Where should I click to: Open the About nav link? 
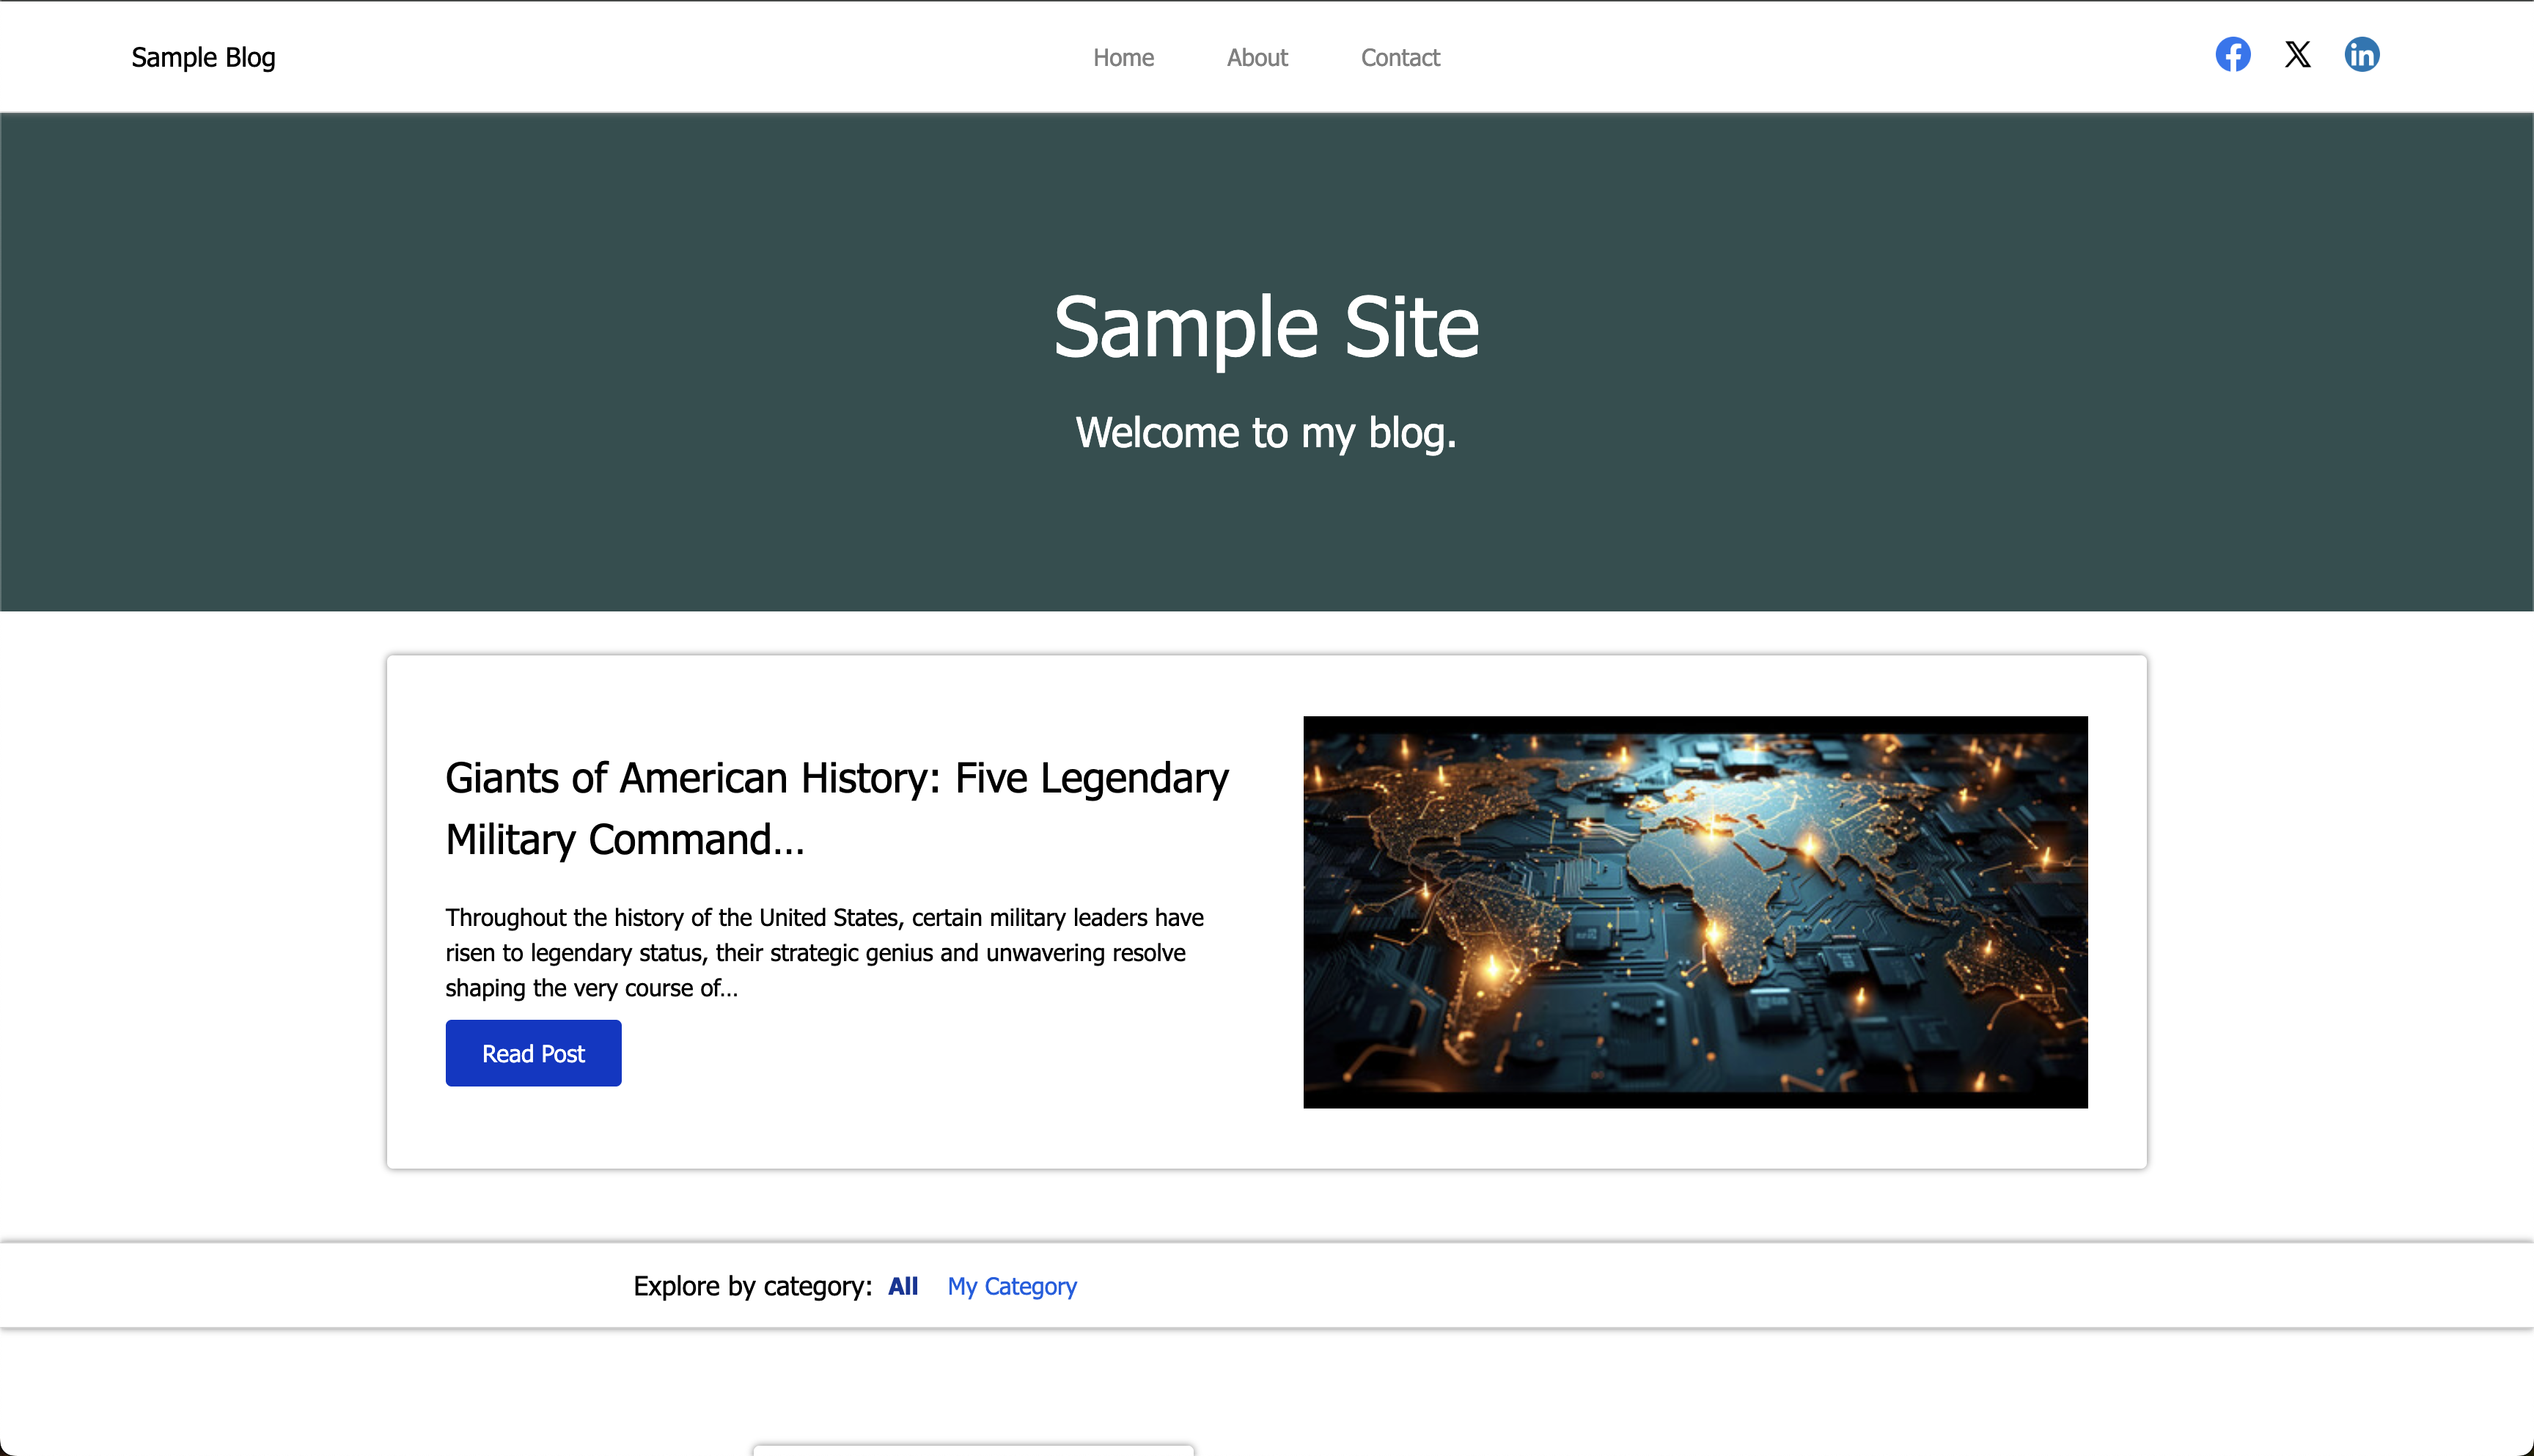click(1257, 58)
